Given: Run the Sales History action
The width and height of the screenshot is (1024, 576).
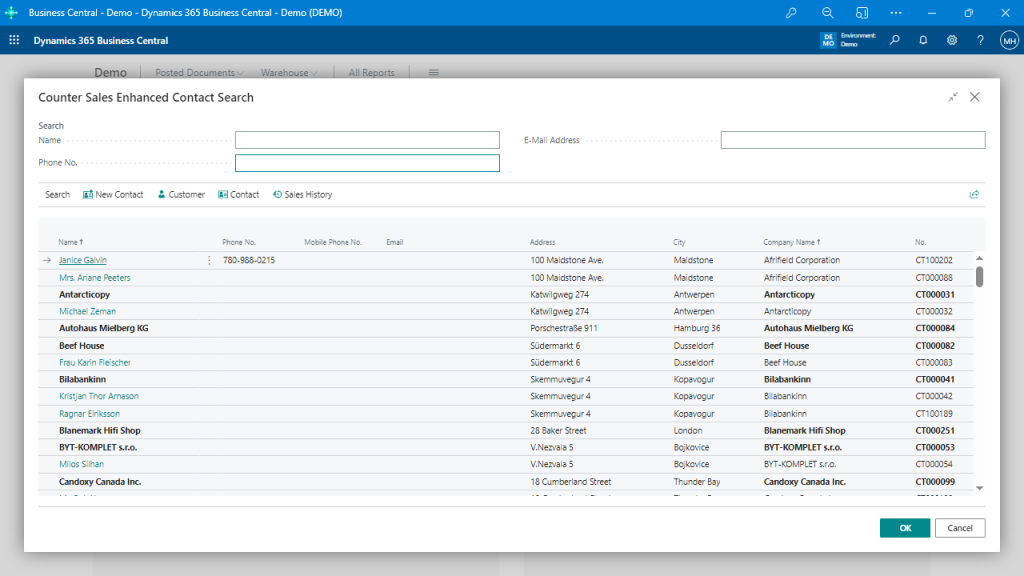Looking at the screenshot, I should [x=302, y=194].
